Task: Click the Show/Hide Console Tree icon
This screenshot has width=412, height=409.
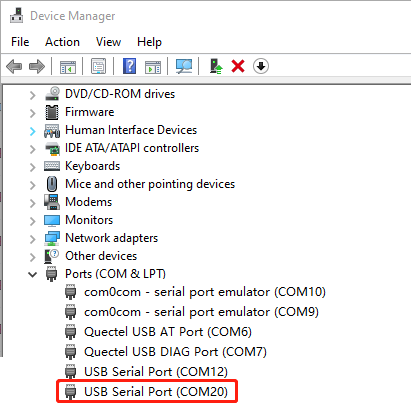Action: 68,67
